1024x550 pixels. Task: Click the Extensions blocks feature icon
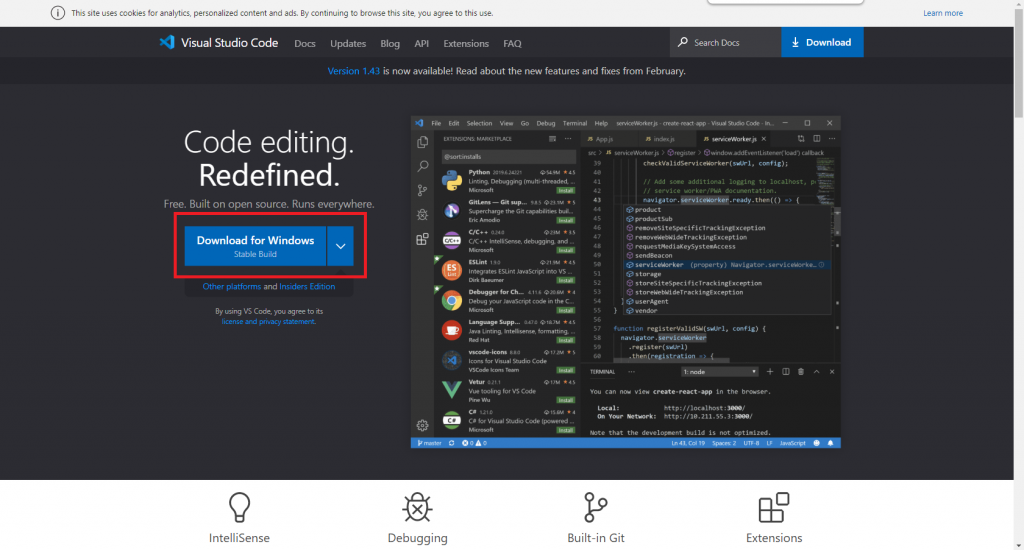(x=774, y=508)
